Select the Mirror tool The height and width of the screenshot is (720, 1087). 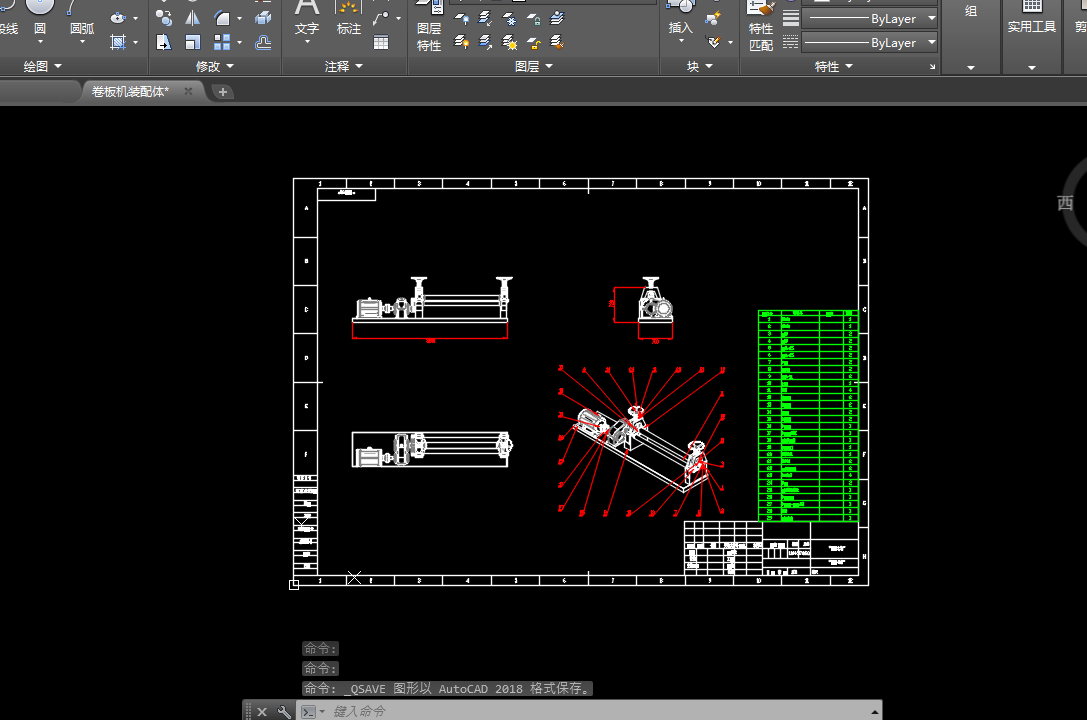click(x=193, y=18)
